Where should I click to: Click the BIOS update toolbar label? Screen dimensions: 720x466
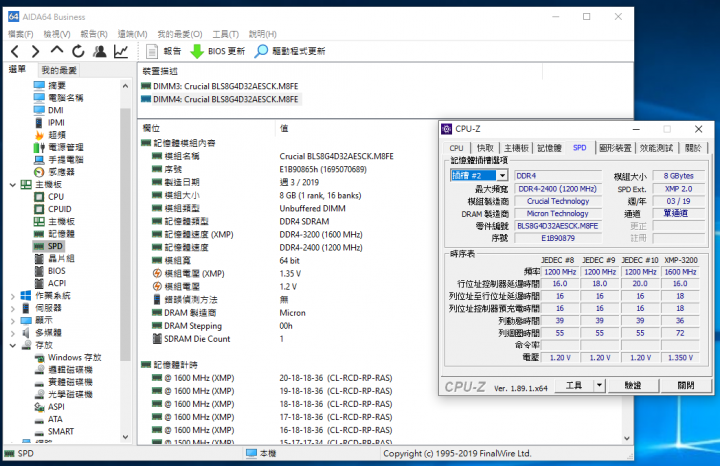pyautogui.click(x=226, y=51)
